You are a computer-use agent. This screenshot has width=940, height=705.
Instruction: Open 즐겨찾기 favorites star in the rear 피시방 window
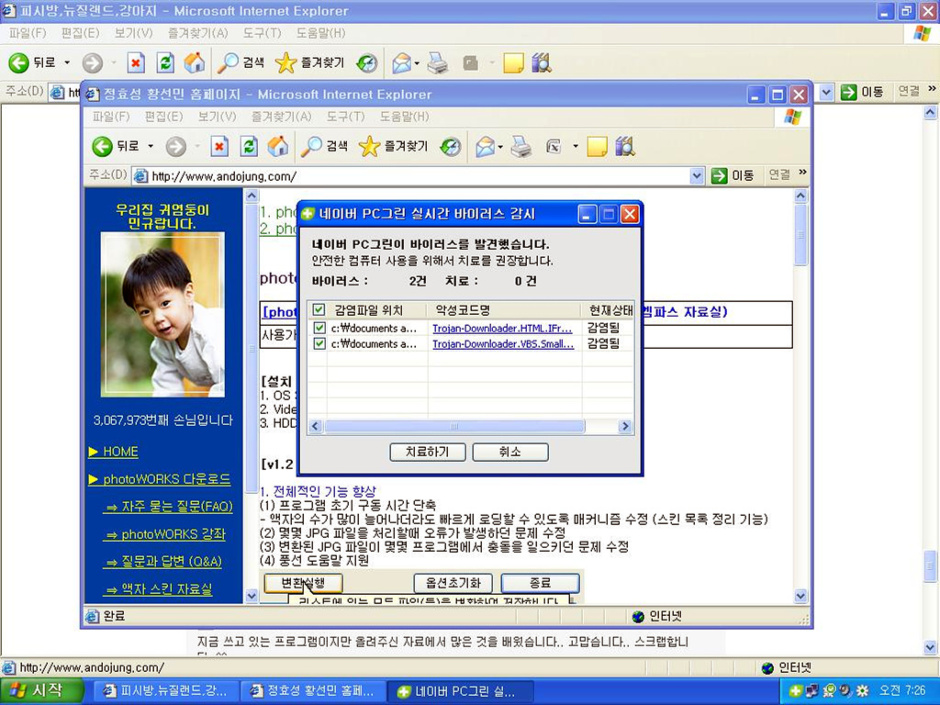click(x=310, y=62)
